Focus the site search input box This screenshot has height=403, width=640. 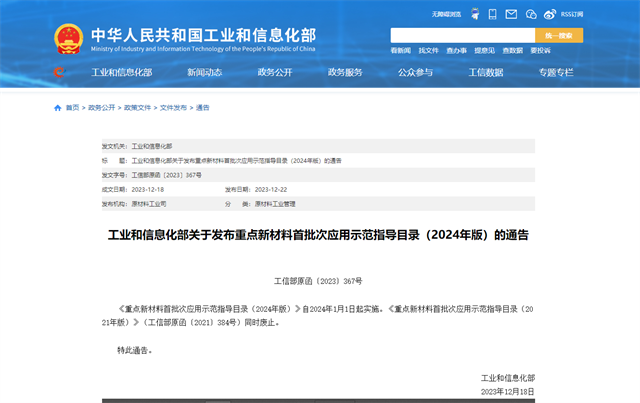pos(462,36)
